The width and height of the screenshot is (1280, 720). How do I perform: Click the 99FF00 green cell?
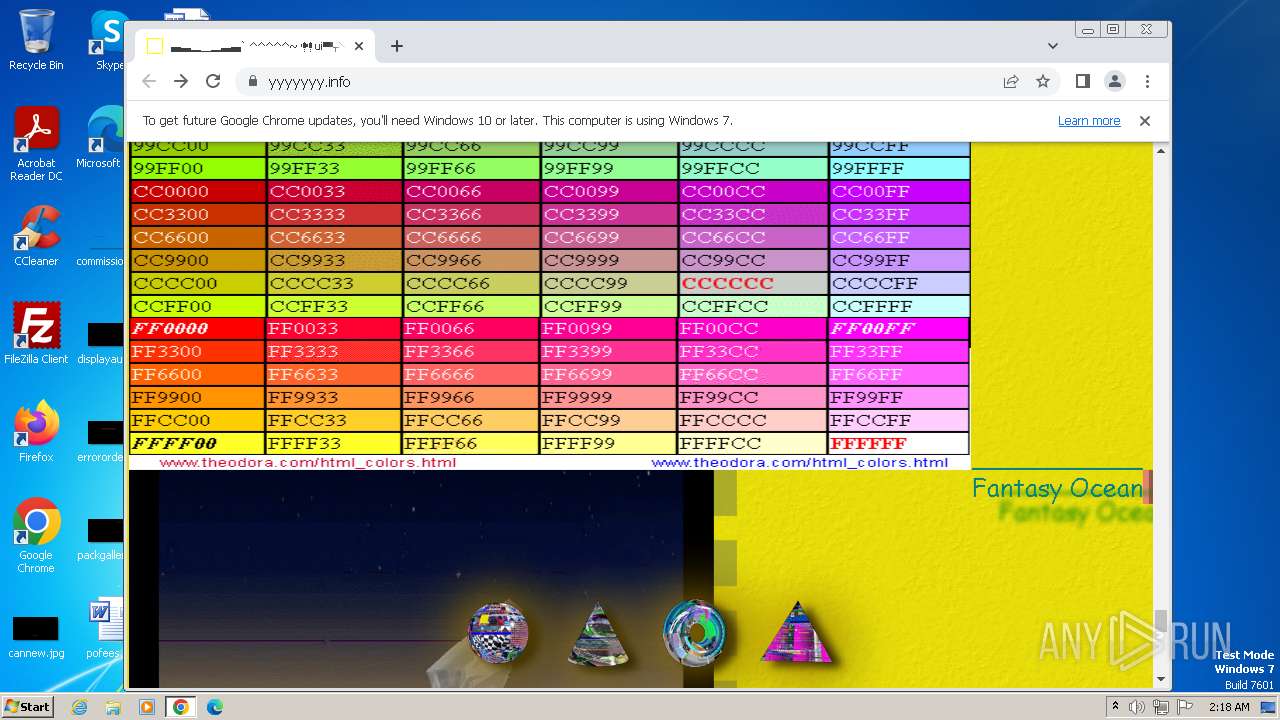198,168
